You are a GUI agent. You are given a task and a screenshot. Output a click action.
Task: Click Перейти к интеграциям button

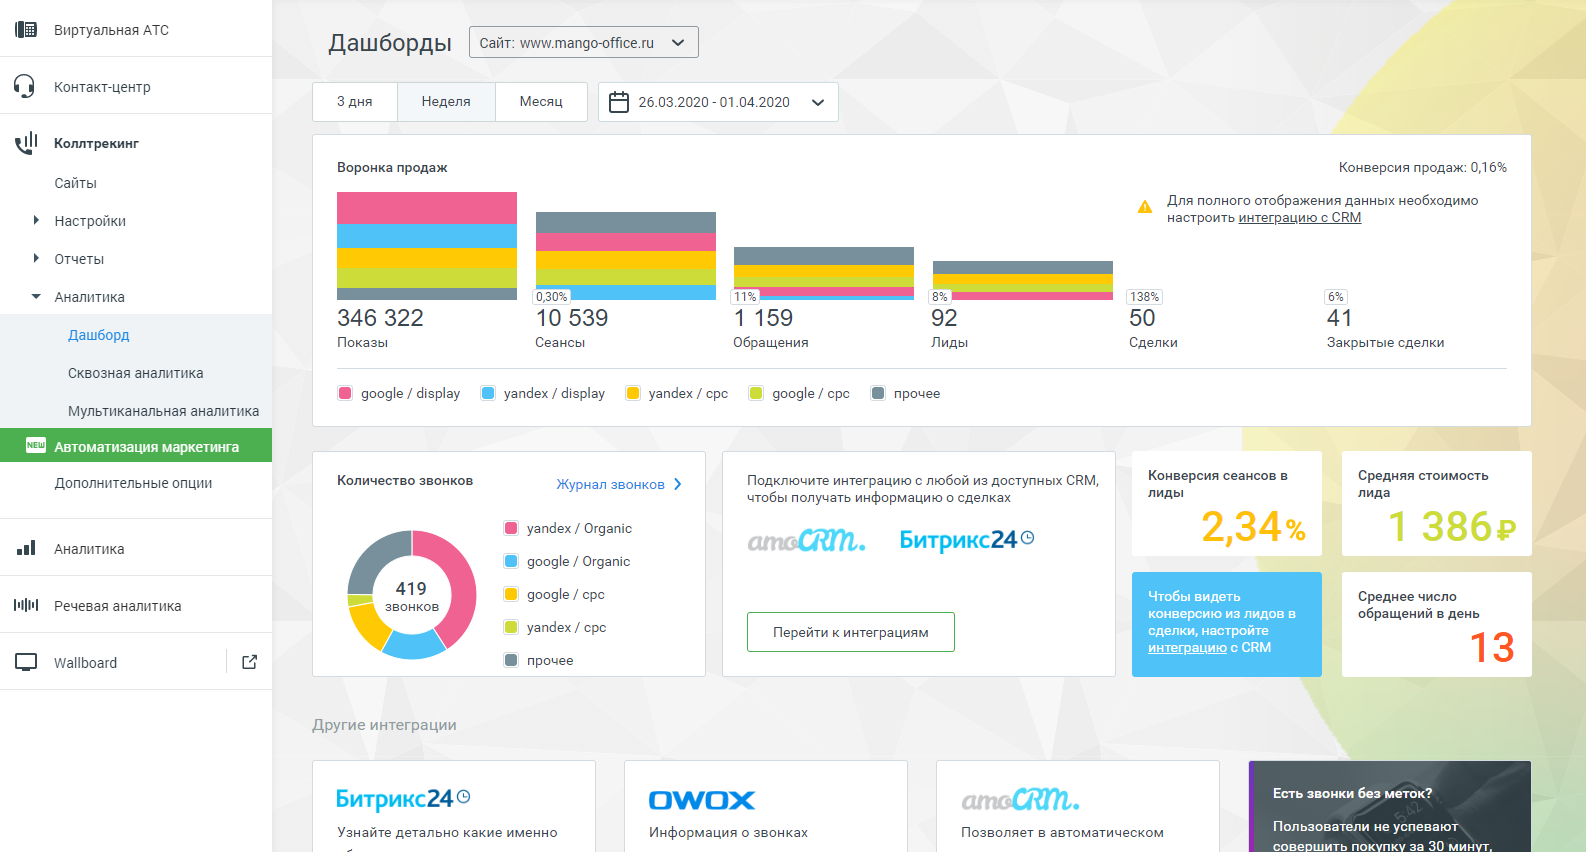[851, 632]
